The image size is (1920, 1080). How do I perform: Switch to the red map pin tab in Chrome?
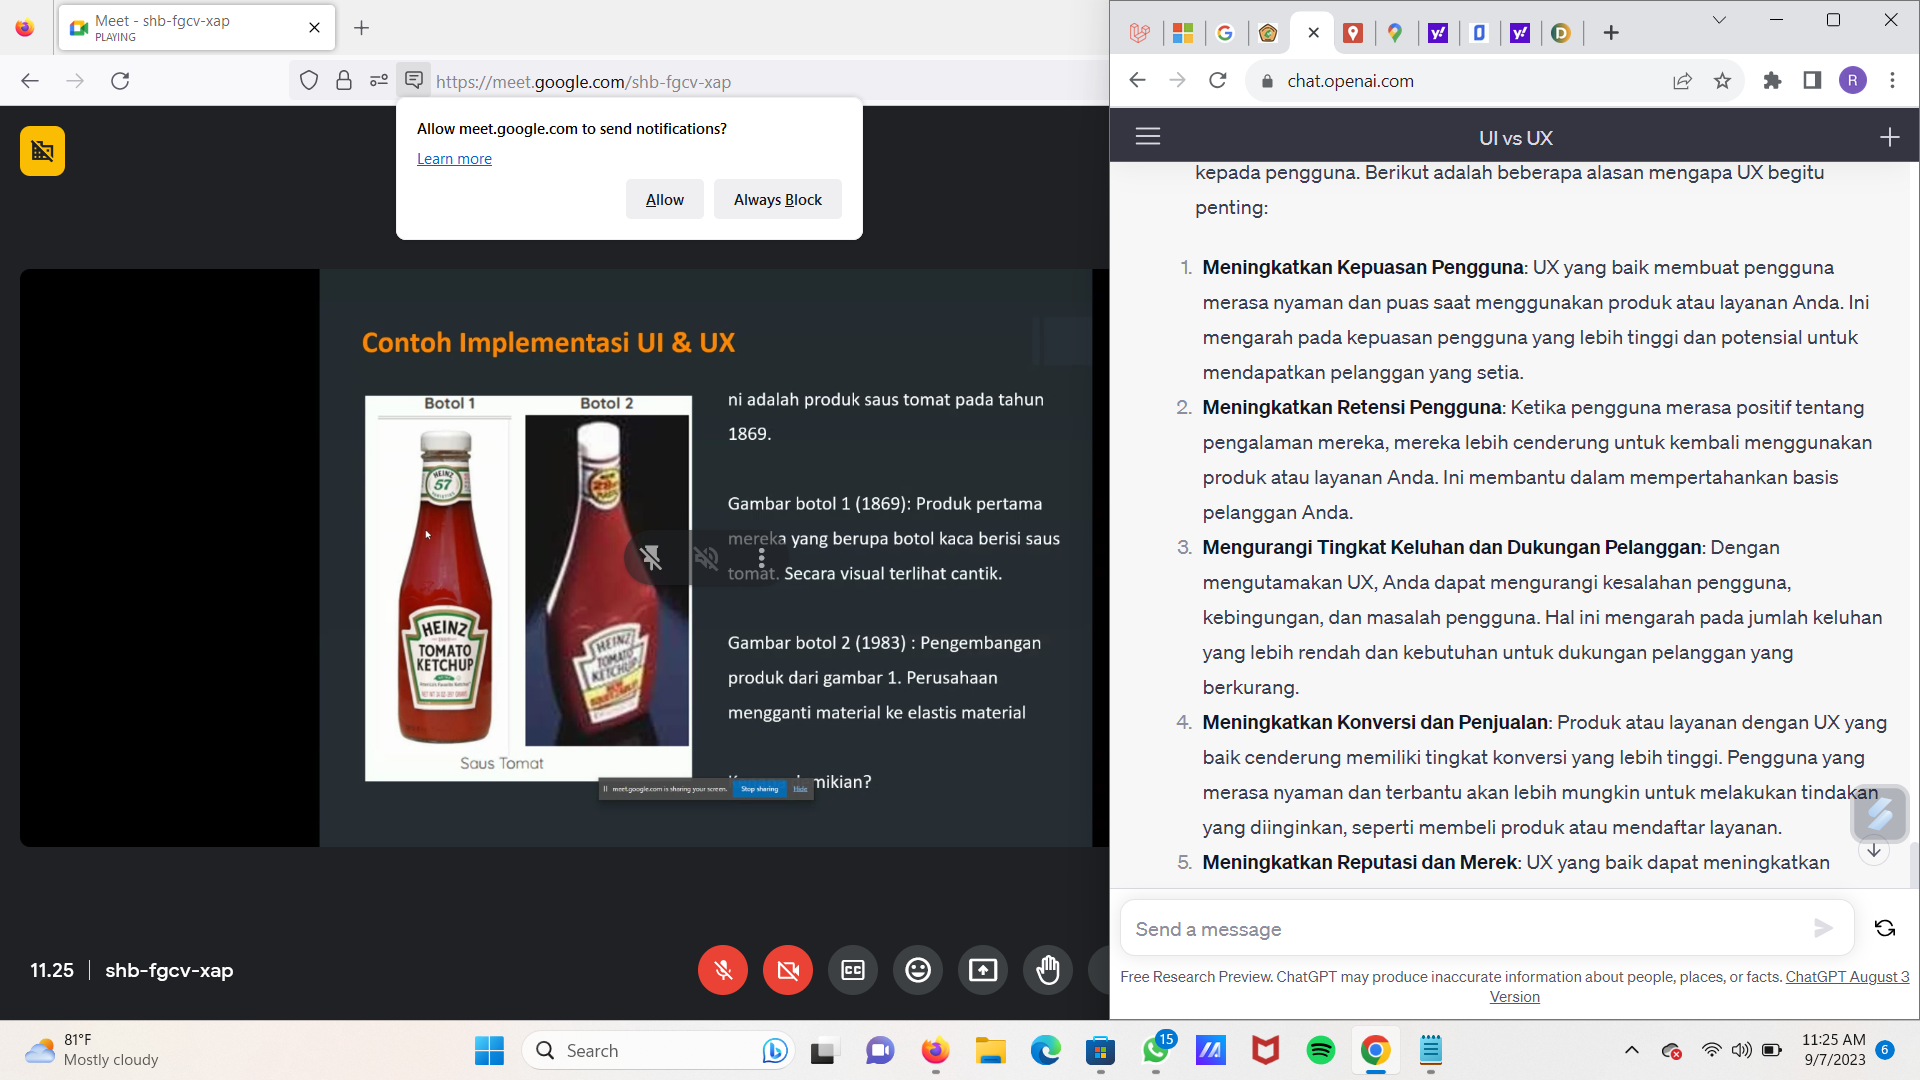click(1353, 33)
